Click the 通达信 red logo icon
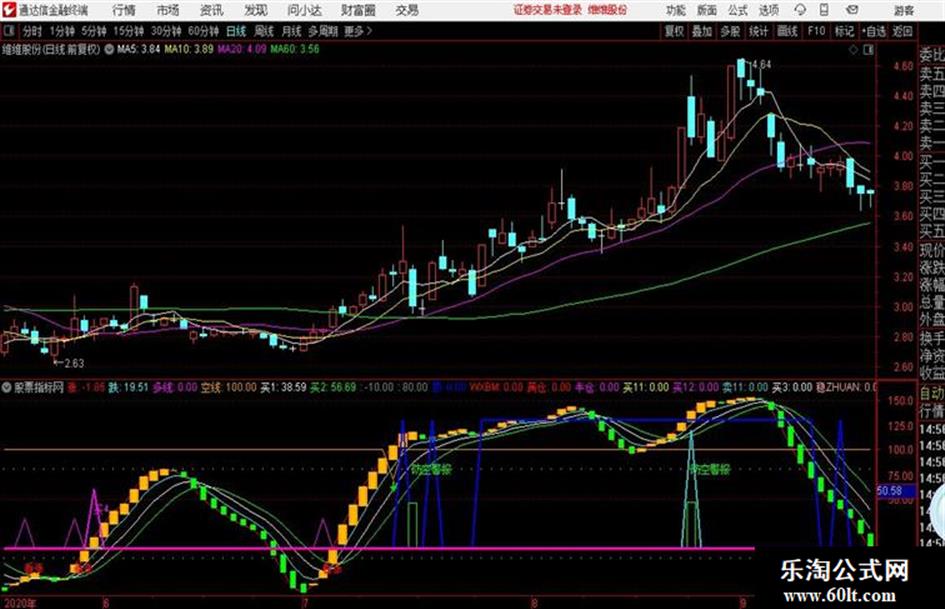 pyautogui.click(x=9, y=10)
